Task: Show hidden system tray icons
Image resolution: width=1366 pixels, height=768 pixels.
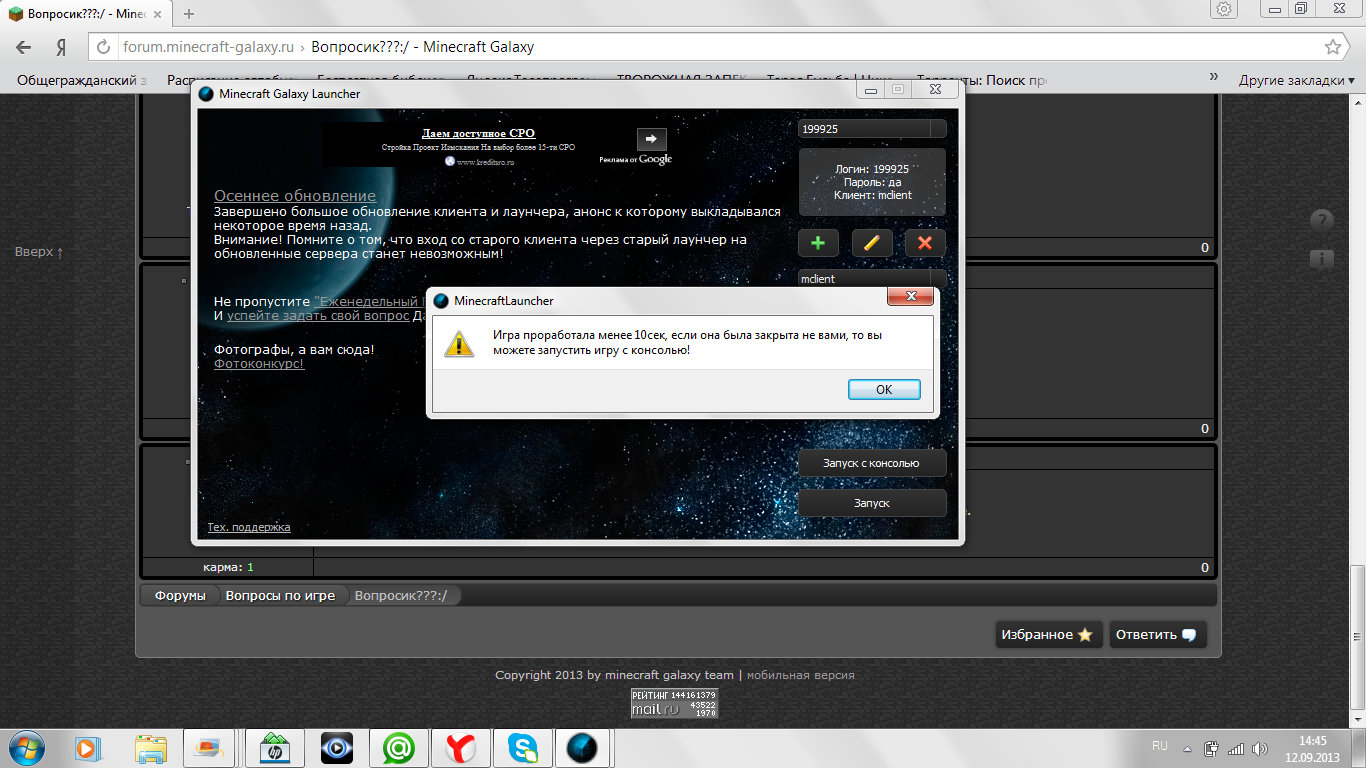Action: (1187, 748)
